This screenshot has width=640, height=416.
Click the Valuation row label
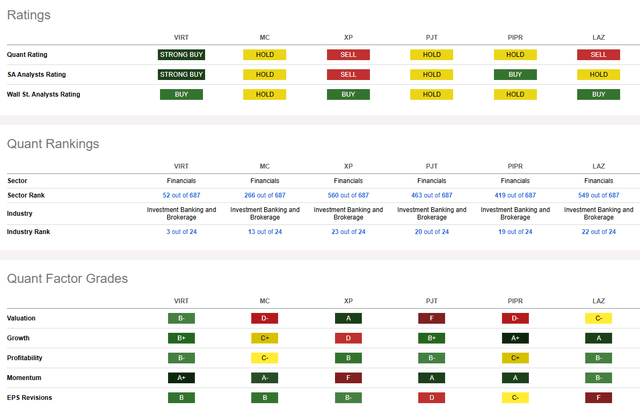pos(21,318)
